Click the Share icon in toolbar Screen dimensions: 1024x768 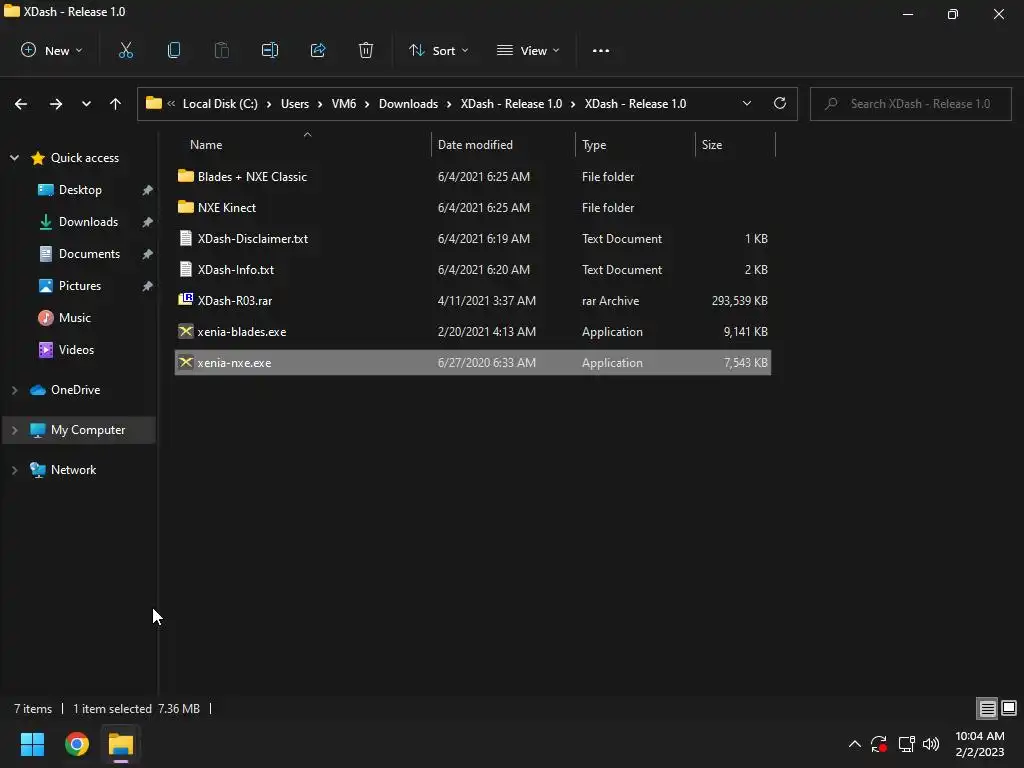point(318,50)
